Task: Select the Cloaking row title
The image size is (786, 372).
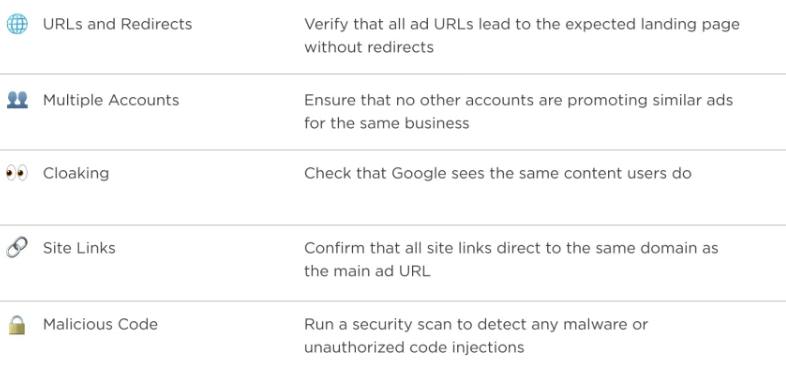Action: coord(76,173)
